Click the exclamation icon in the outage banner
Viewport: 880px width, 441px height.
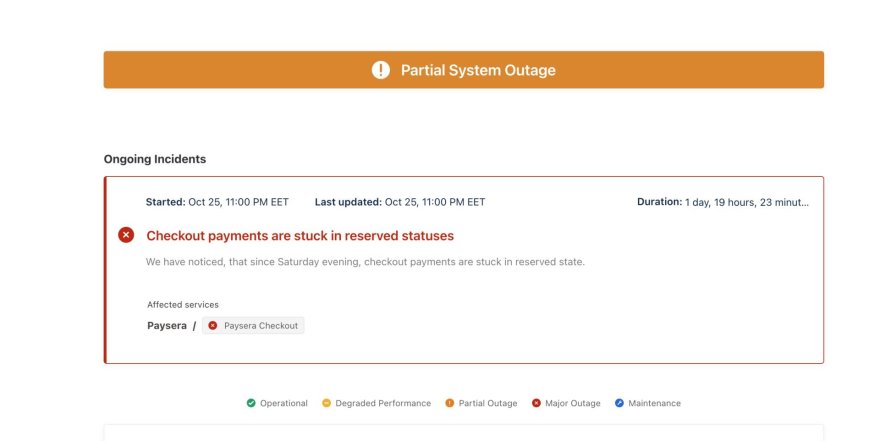(x=380, y=70)
